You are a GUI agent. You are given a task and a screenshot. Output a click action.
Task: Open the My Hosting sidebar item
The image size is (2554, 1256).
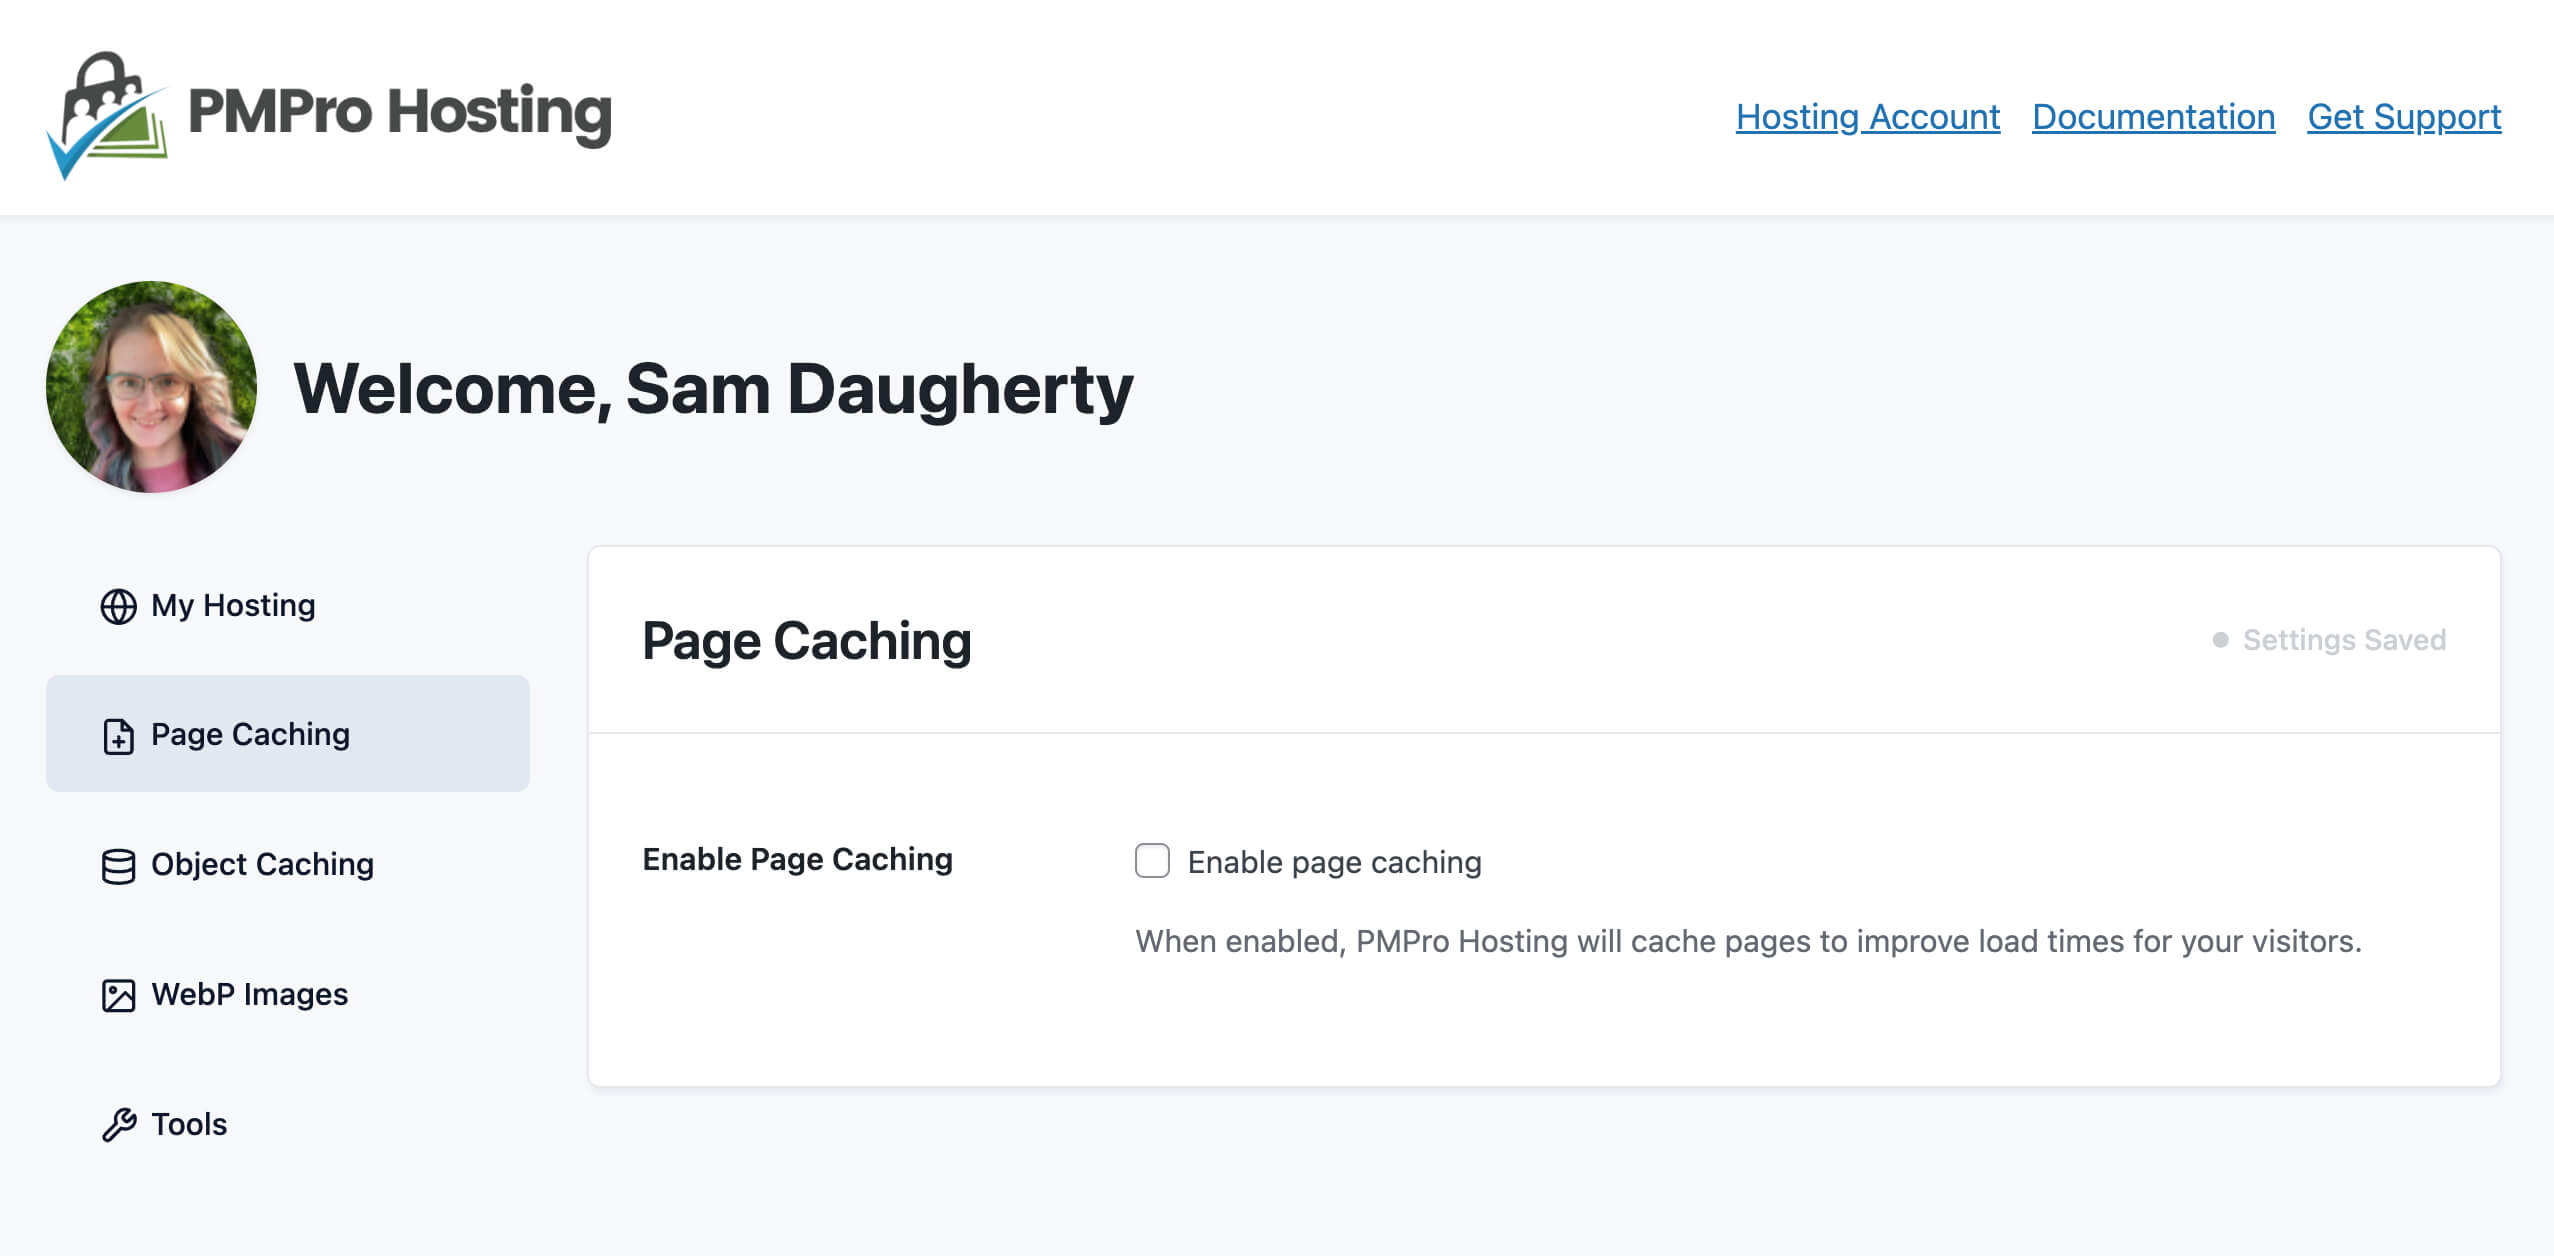(288, 605)
